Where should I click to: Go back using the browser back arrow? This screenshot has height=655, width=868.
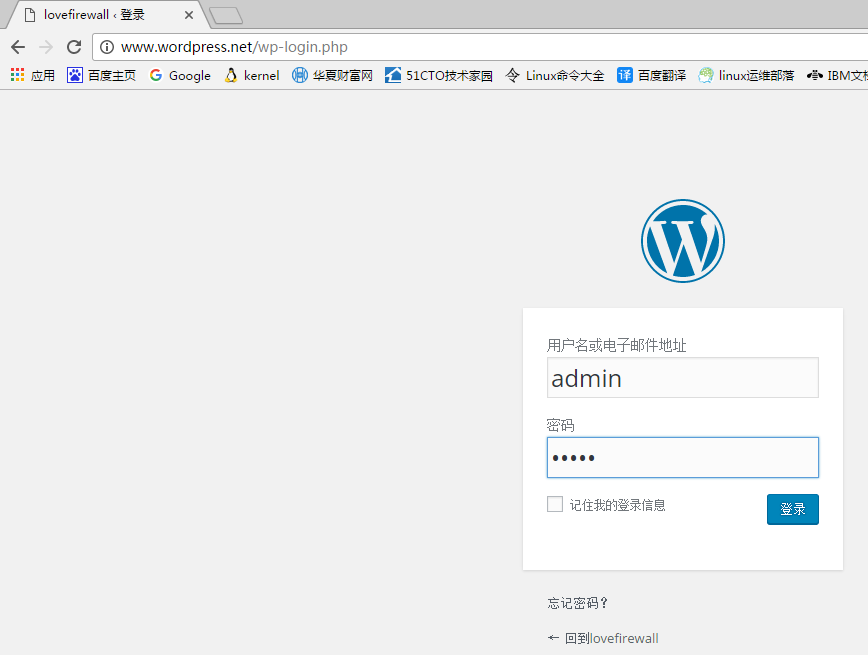click(x=18, y=47)
